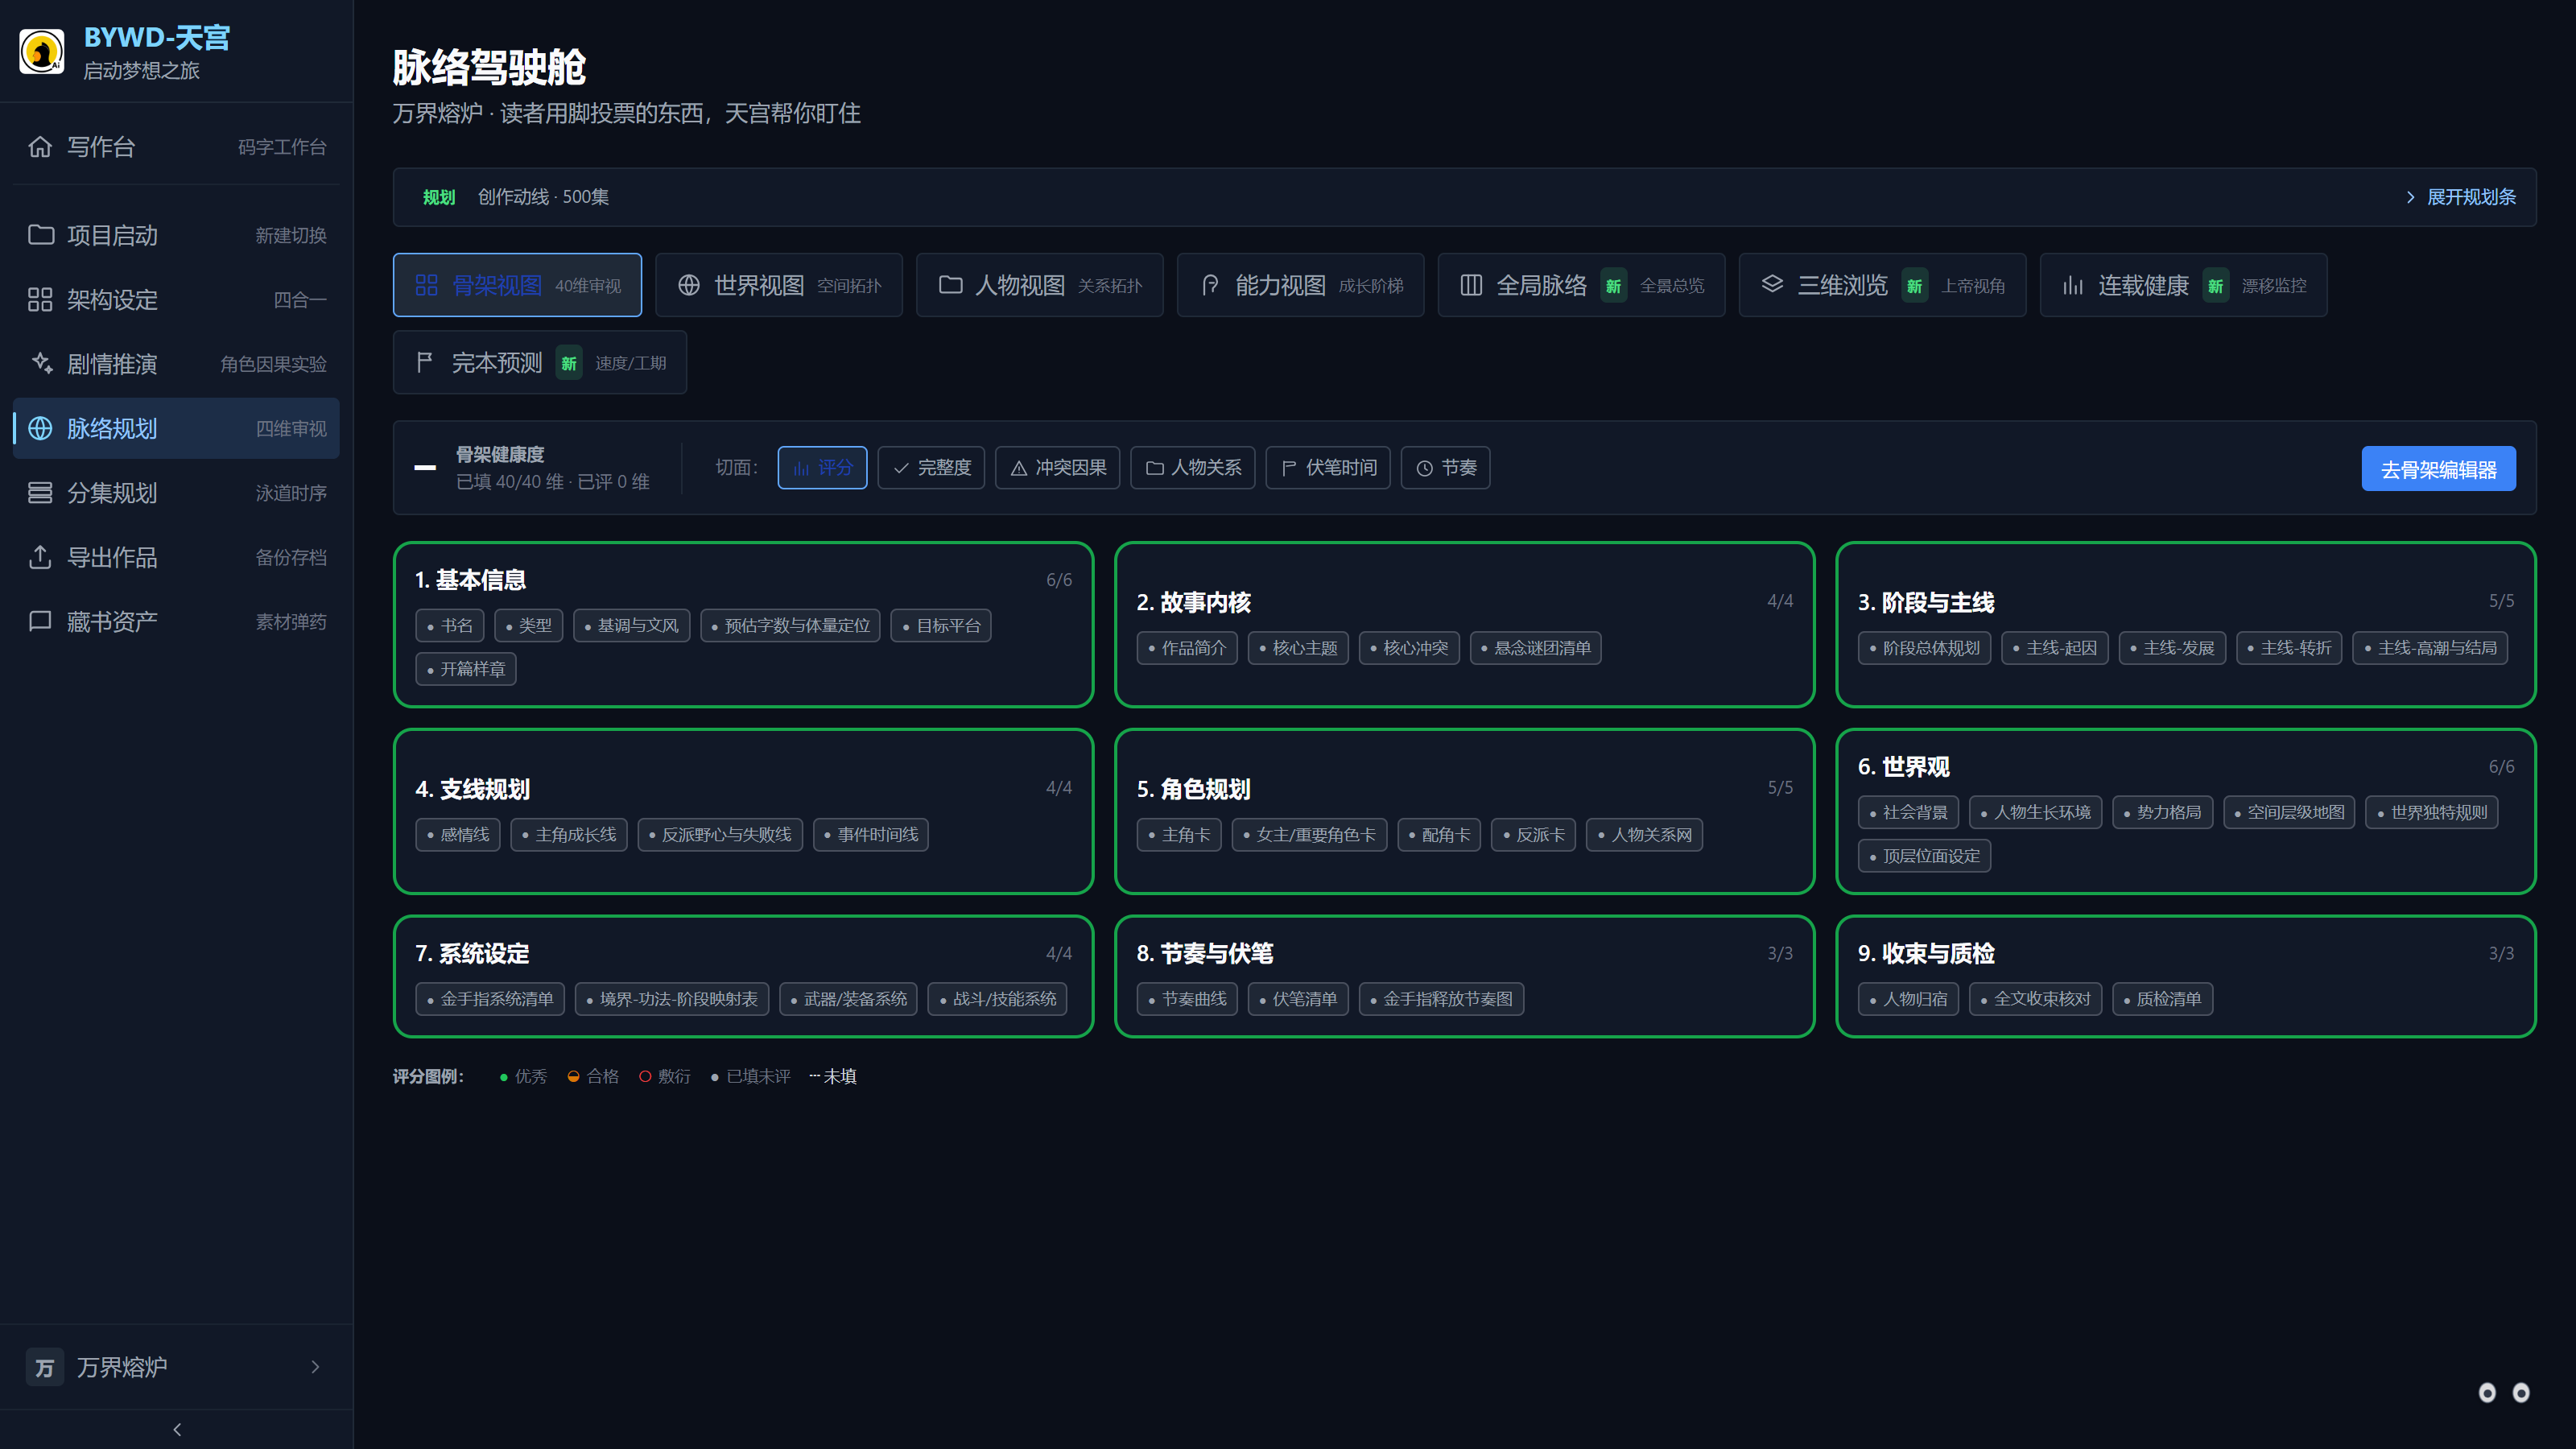Image resolution: width=2576 pixels, height=1449 pixels.
Task: Click the 架构设定 grid icon
Action: click(40, 300)
